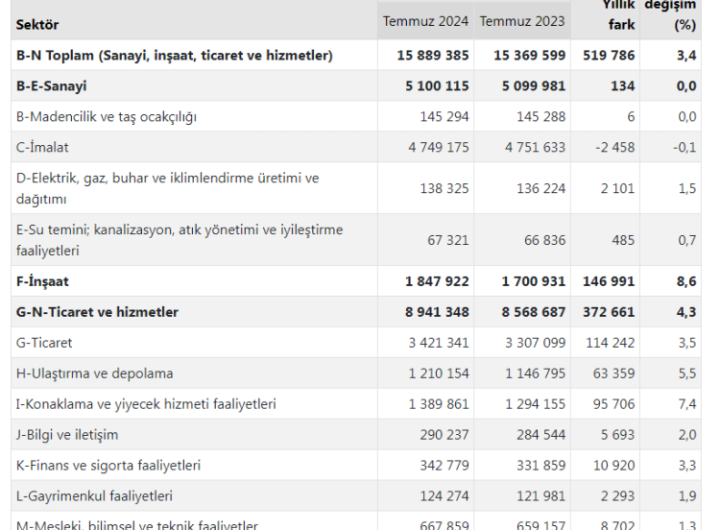Select the -2 458 yearly difference cell
The width and height of the screenshot is (720, 530).
pos(612,148)
